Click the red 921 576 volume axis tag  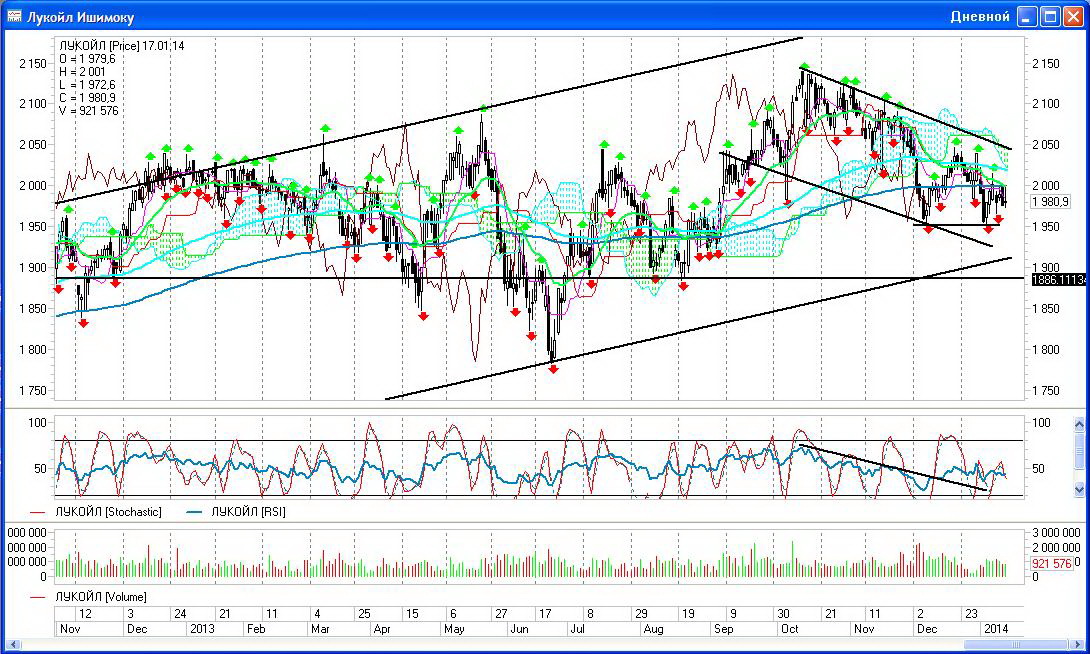click(1052, 564)
